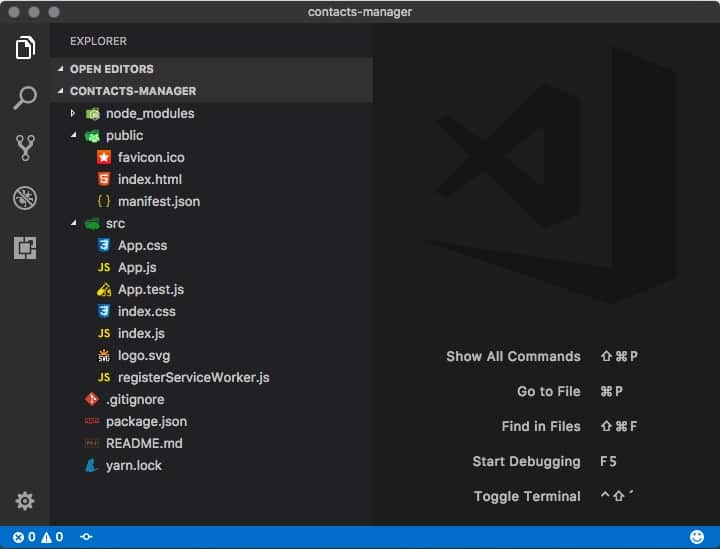Click the EXPLORER panel title
Viewport: 720px width, 549px height.
click(x=98, y=41)
